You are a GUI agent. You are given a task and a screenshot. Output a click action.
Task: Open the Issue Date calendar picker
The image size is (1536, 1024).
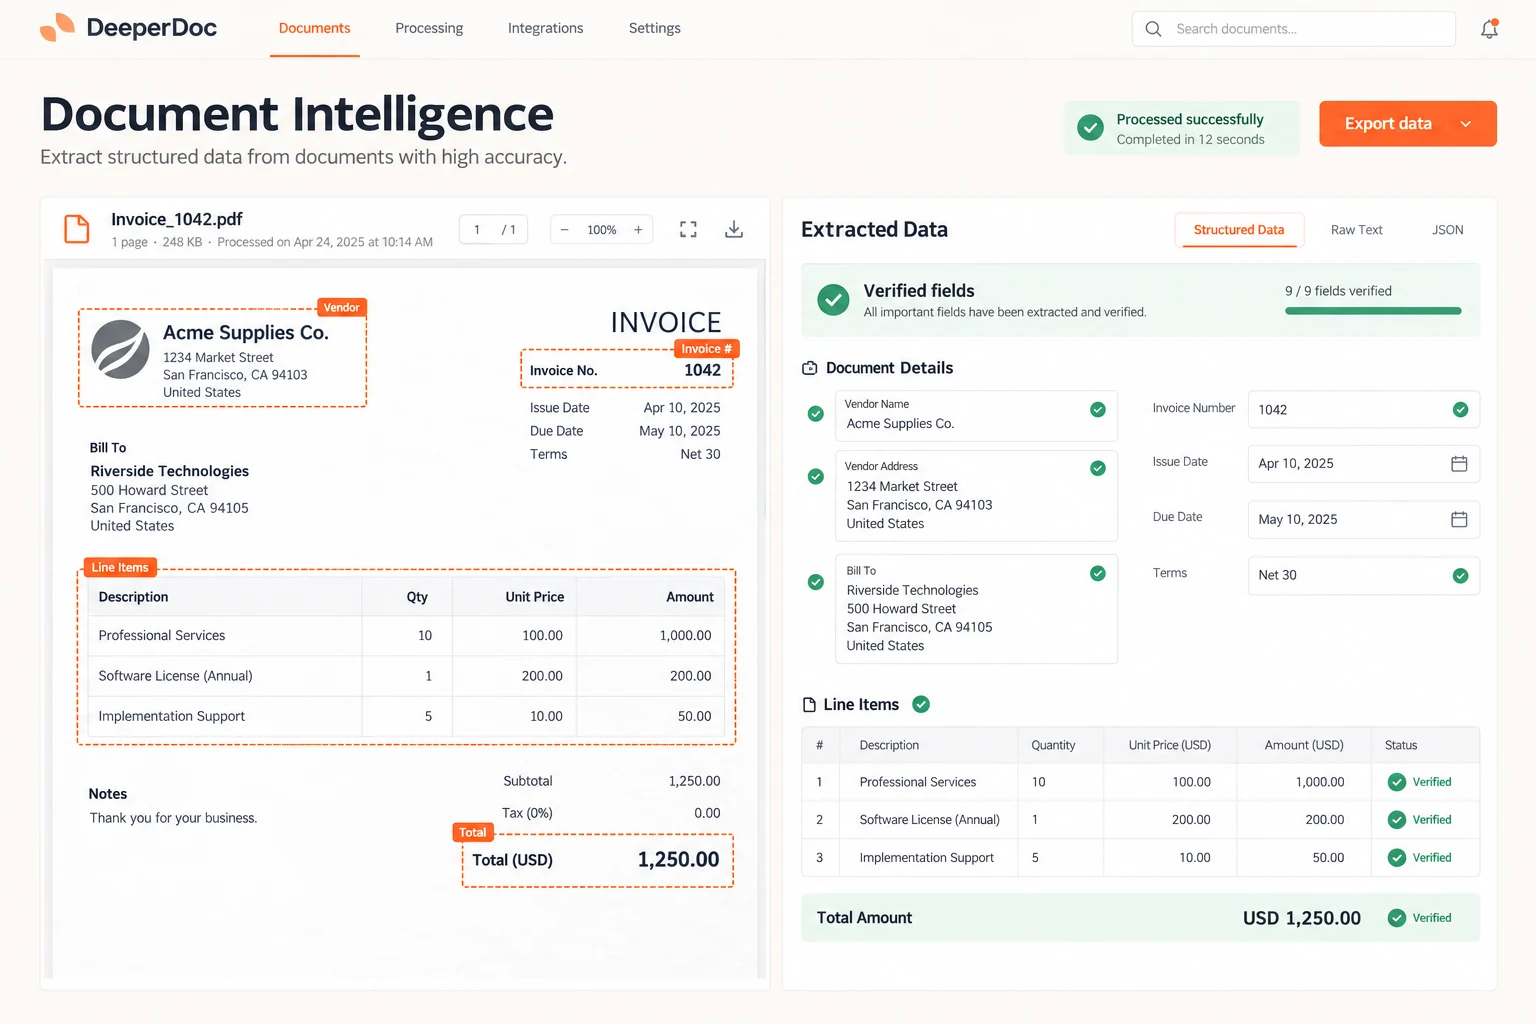[x=1459, y=463]
